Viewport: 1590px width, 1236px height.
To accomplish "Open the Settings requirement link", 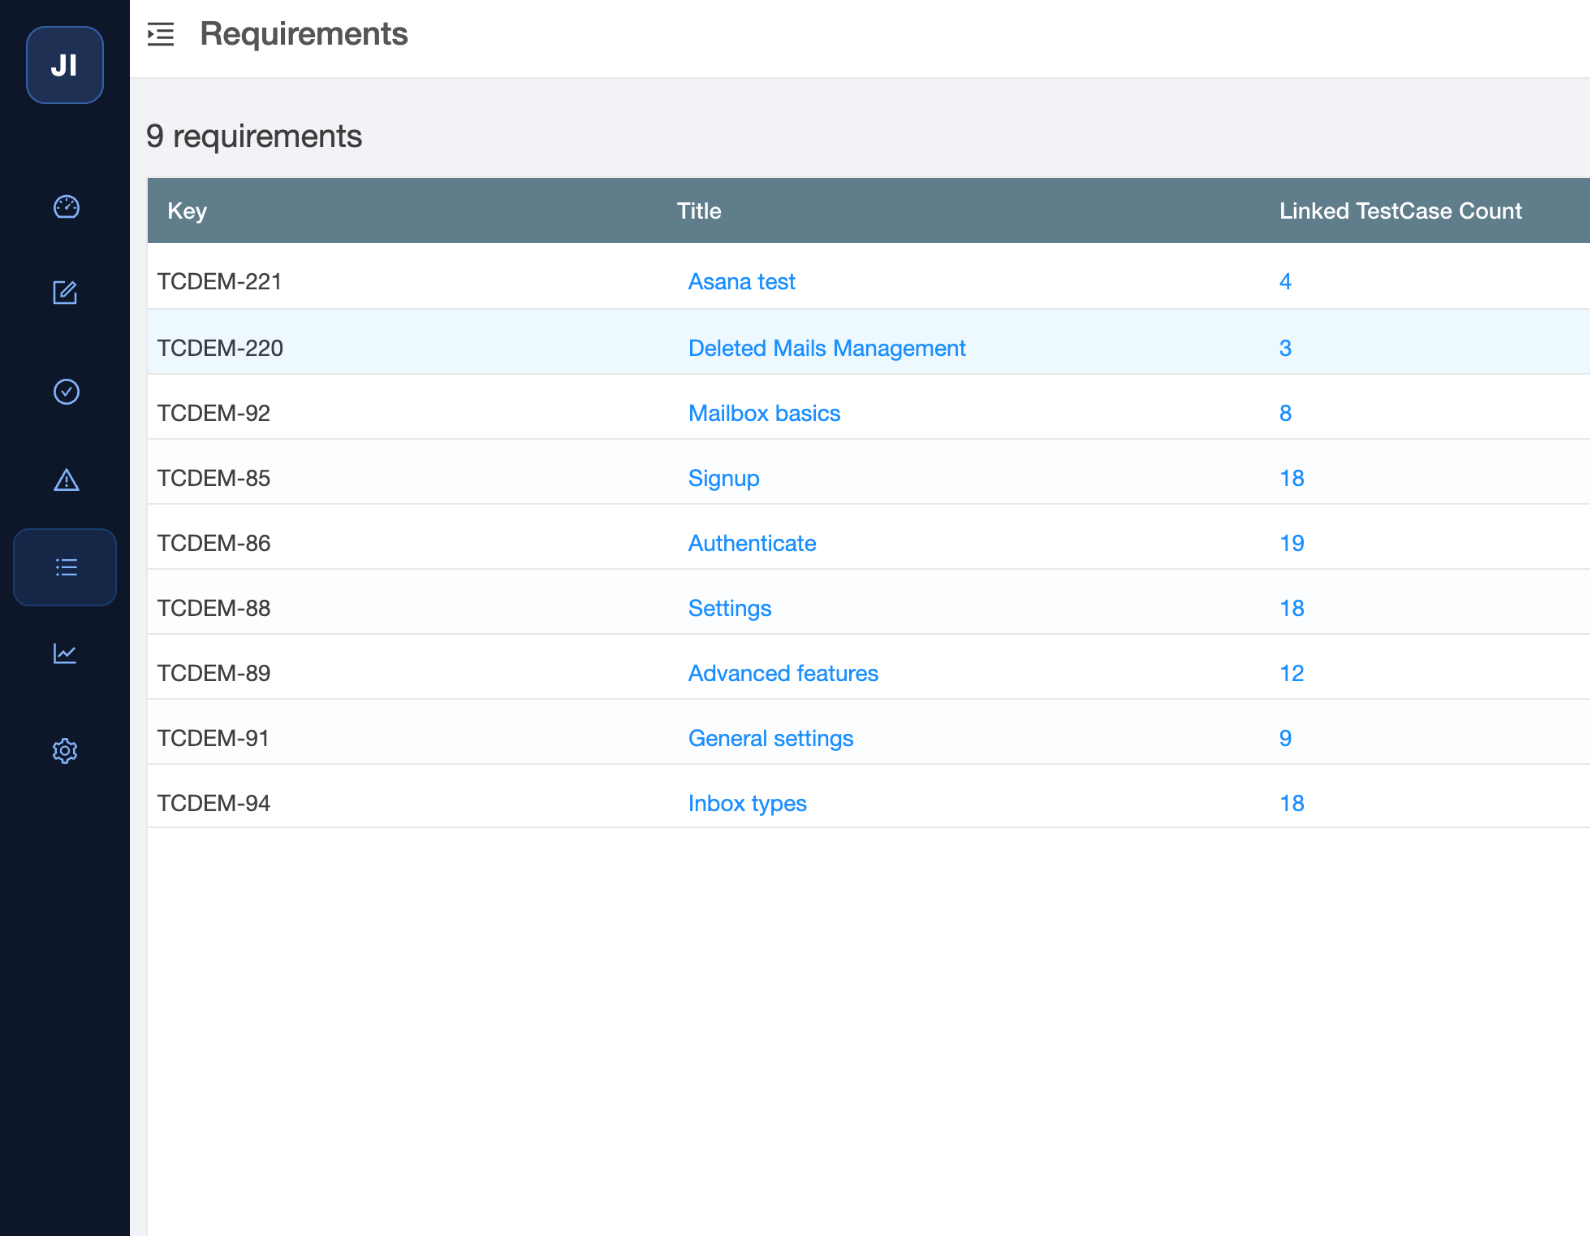I will (729, 608).
